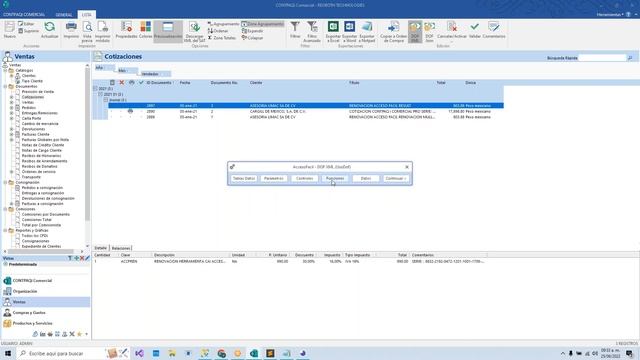The width and height of the screenshot is (640, 360).
Task: Export list with Exportar a Excel
Action: point(333,31)
